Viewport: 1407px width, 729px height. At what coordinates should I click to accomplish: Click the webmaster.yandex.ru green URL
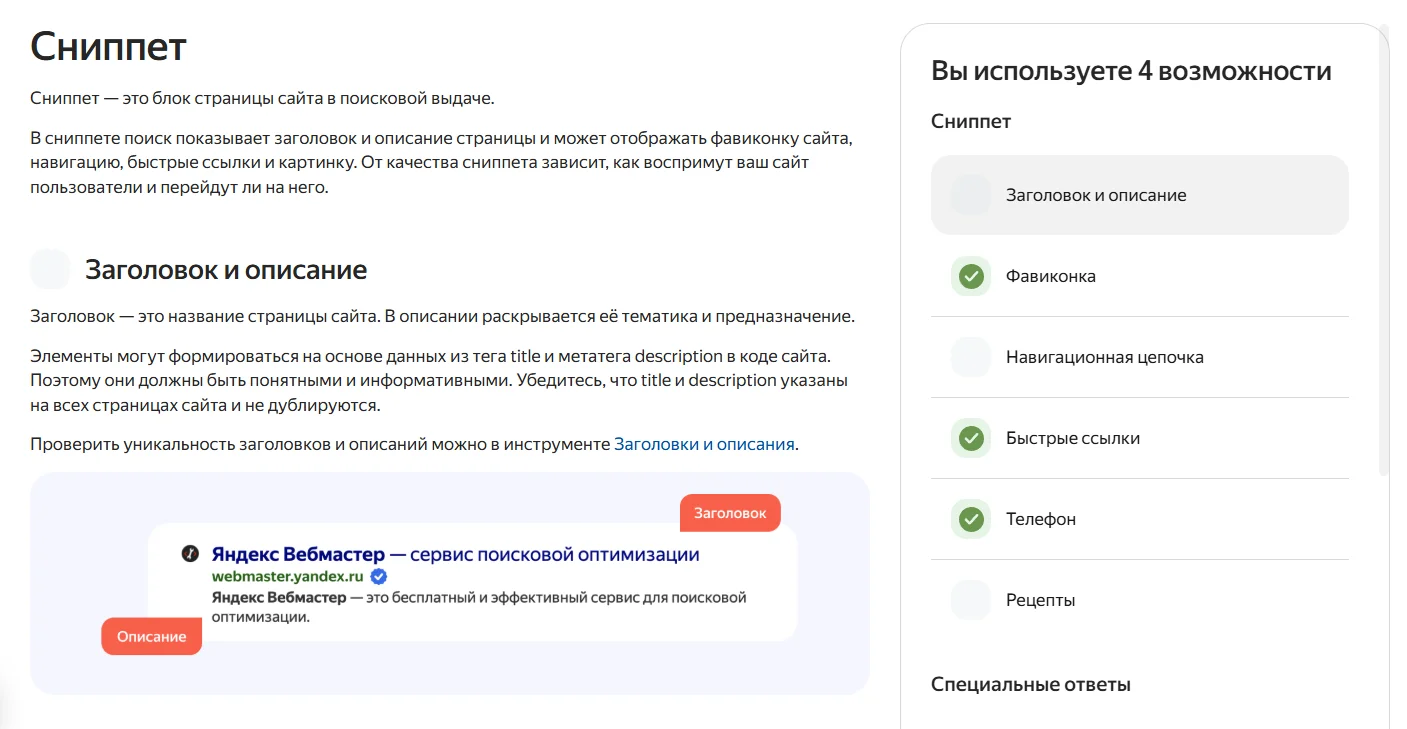click(287, 577)
